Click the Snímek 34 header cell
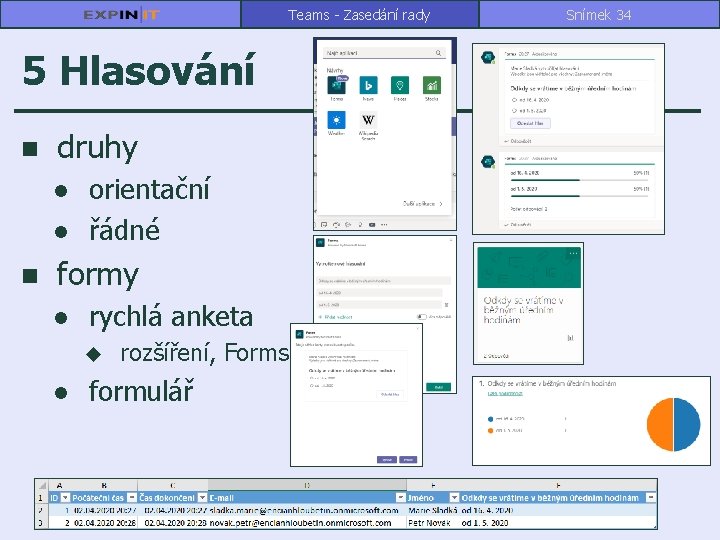 598,15
